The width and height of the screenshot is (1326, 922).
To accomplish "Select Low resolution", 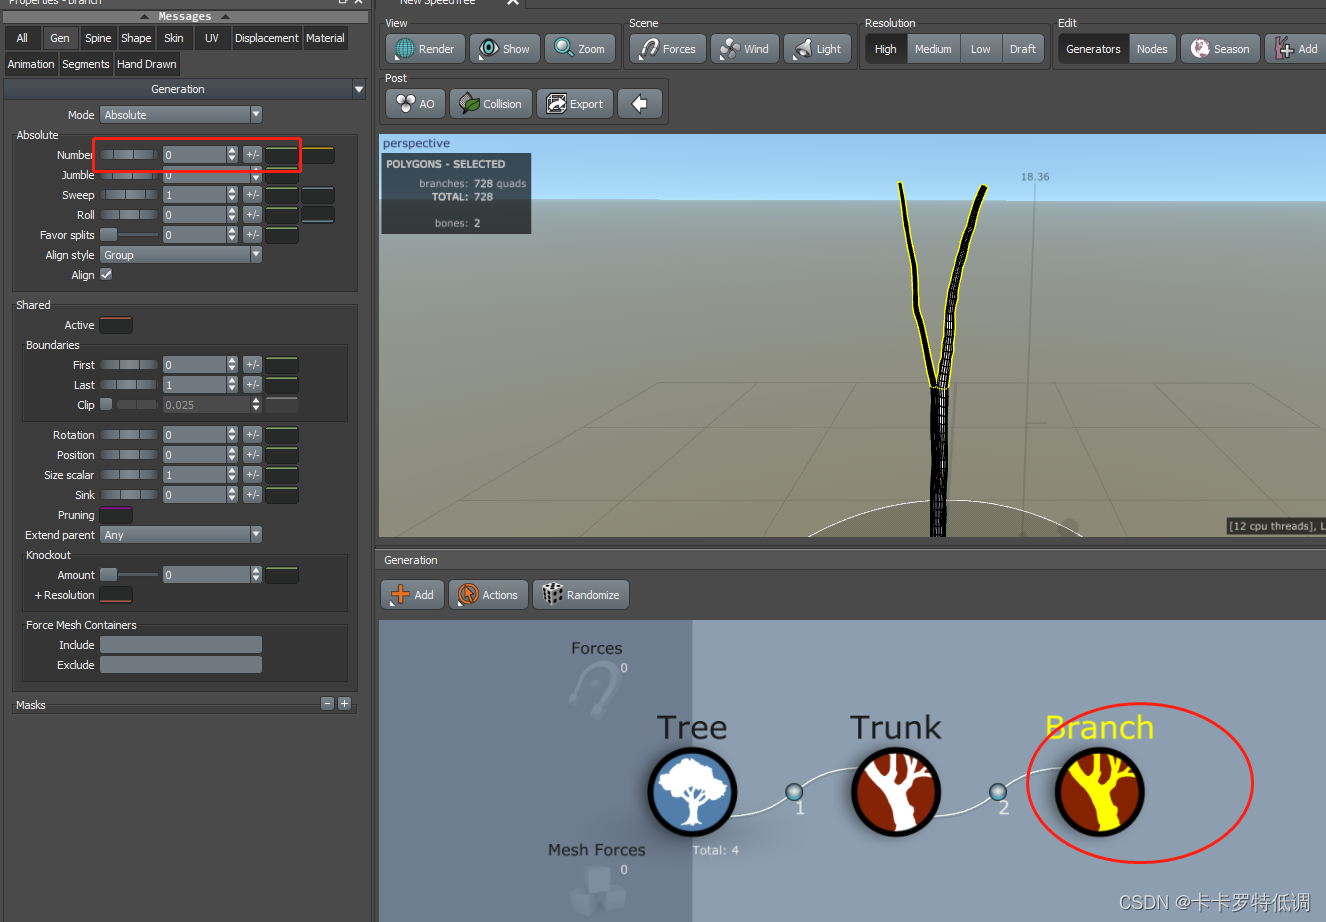I will click(981, 48).
